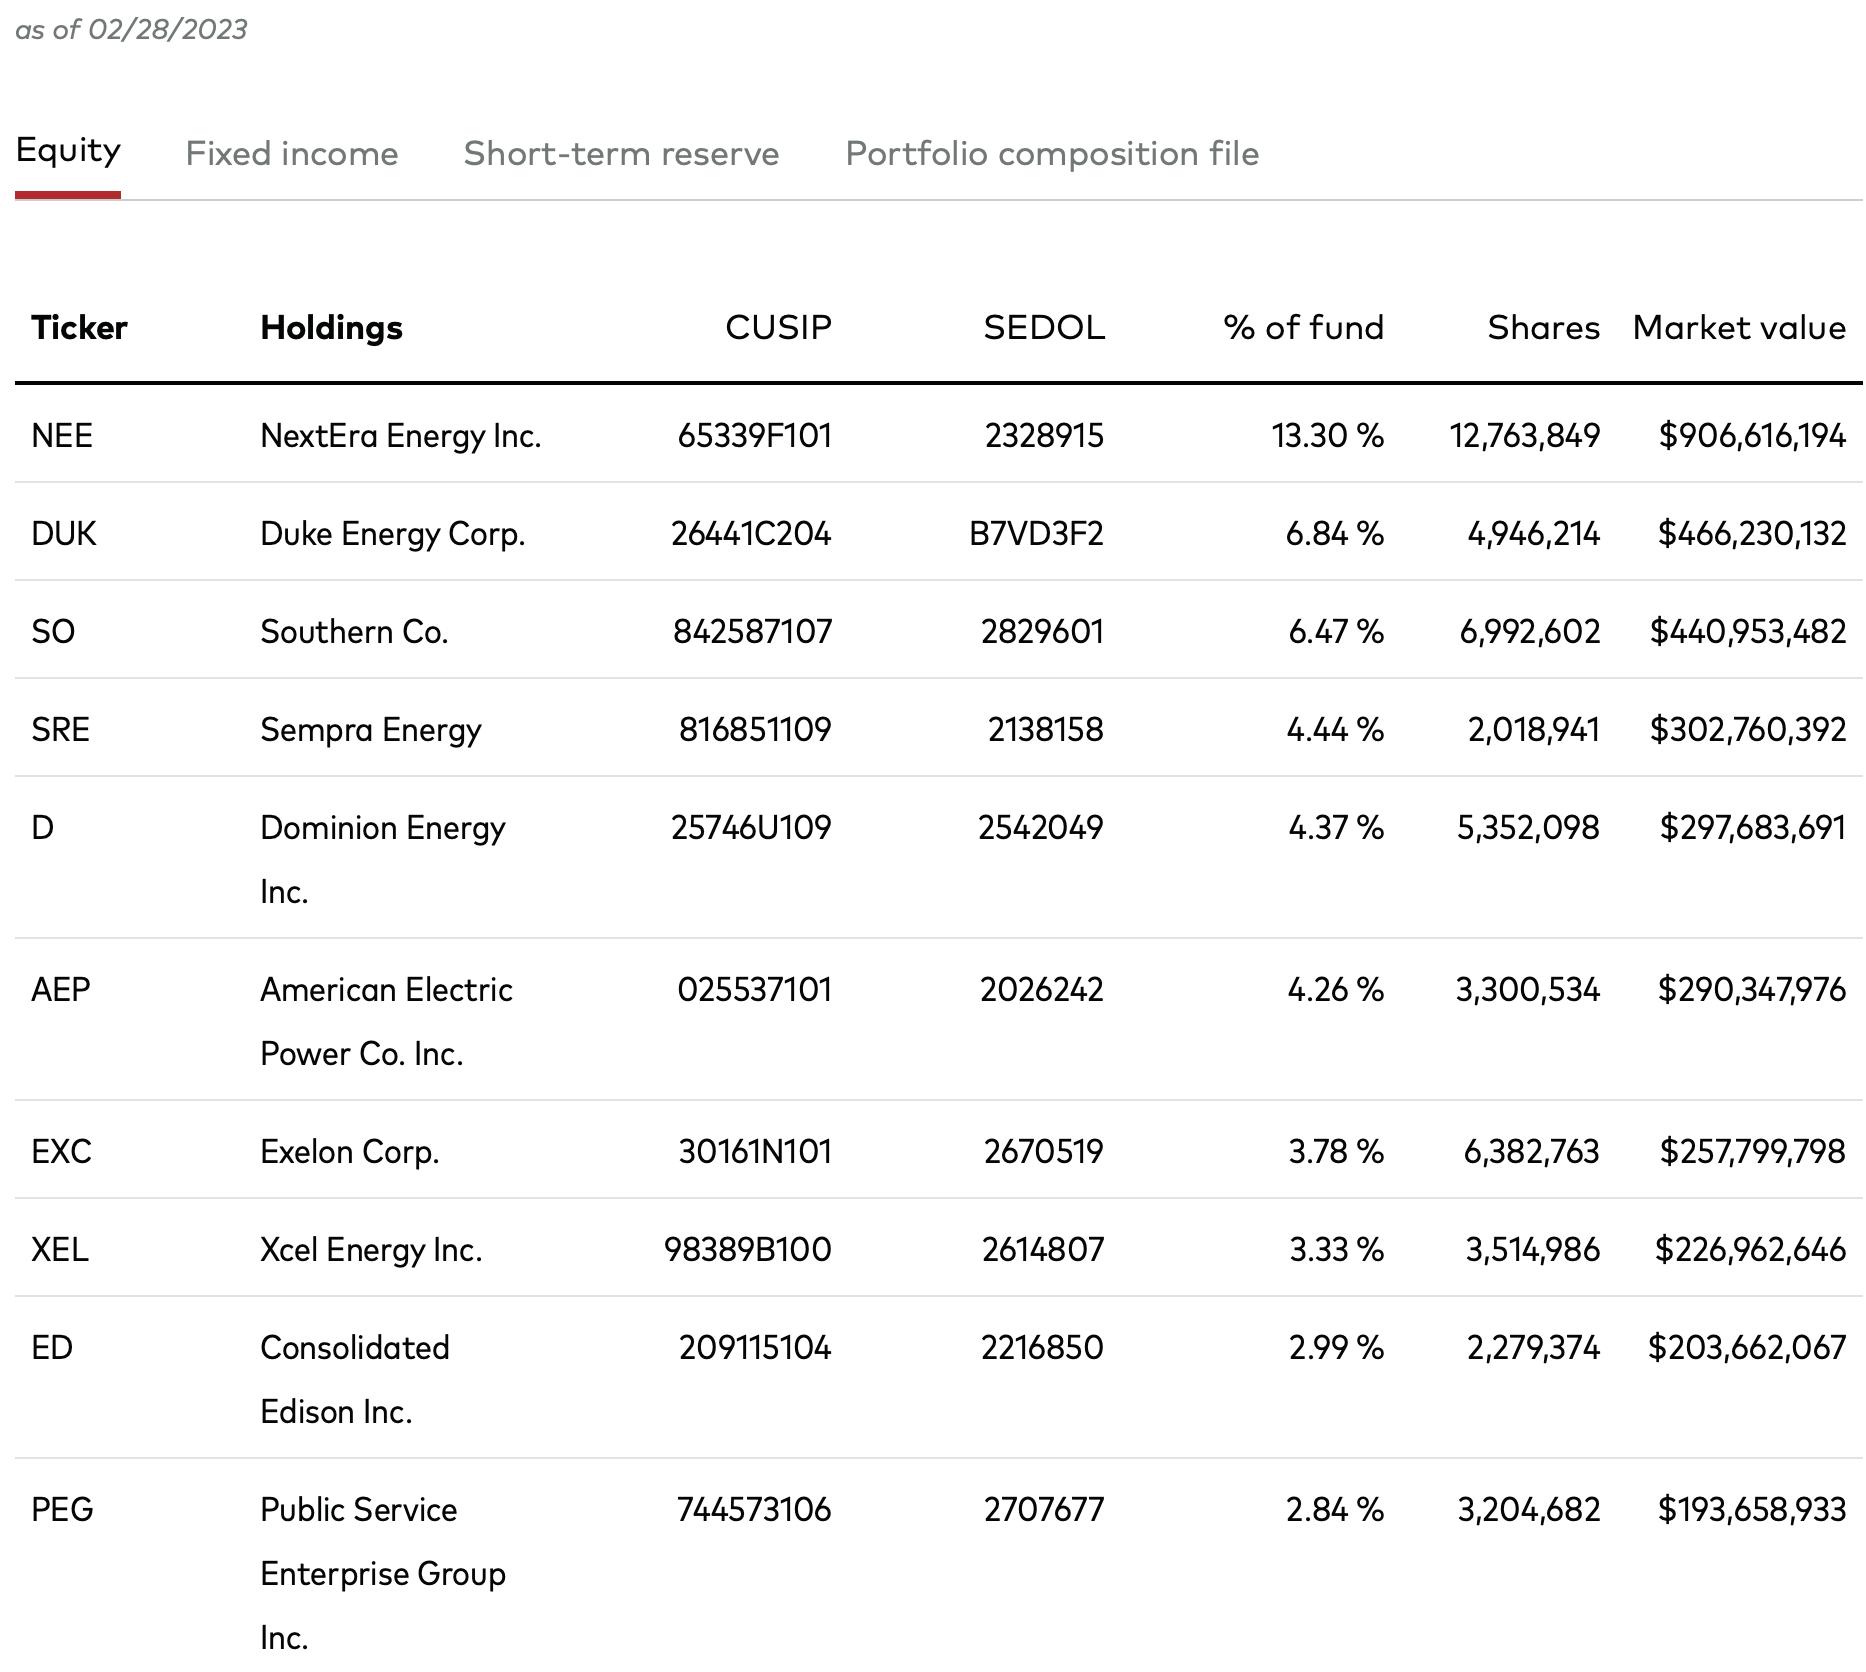Select market value $302,760,392
Screen dimensions: 1866x1672
[1748, 729]
